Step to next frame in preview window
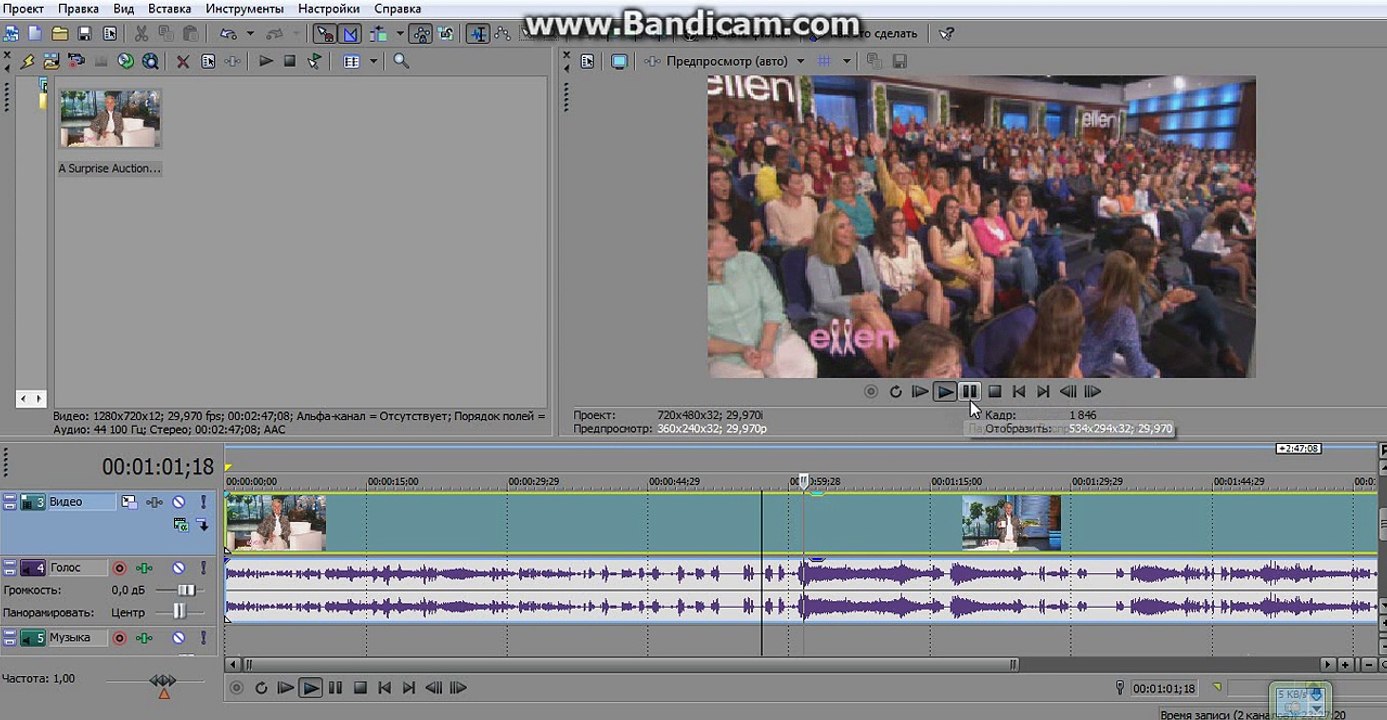The image size is (1387, 720). [1093, 392]
